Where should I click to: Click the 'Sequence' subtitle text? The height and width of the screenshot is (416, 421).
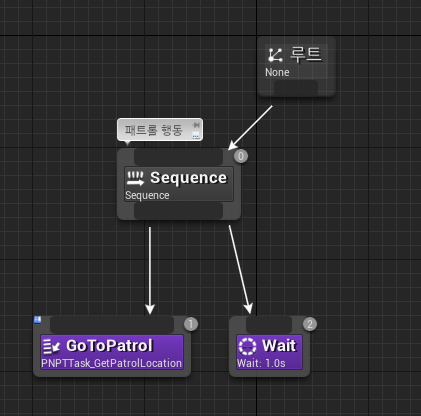[147, 195]
